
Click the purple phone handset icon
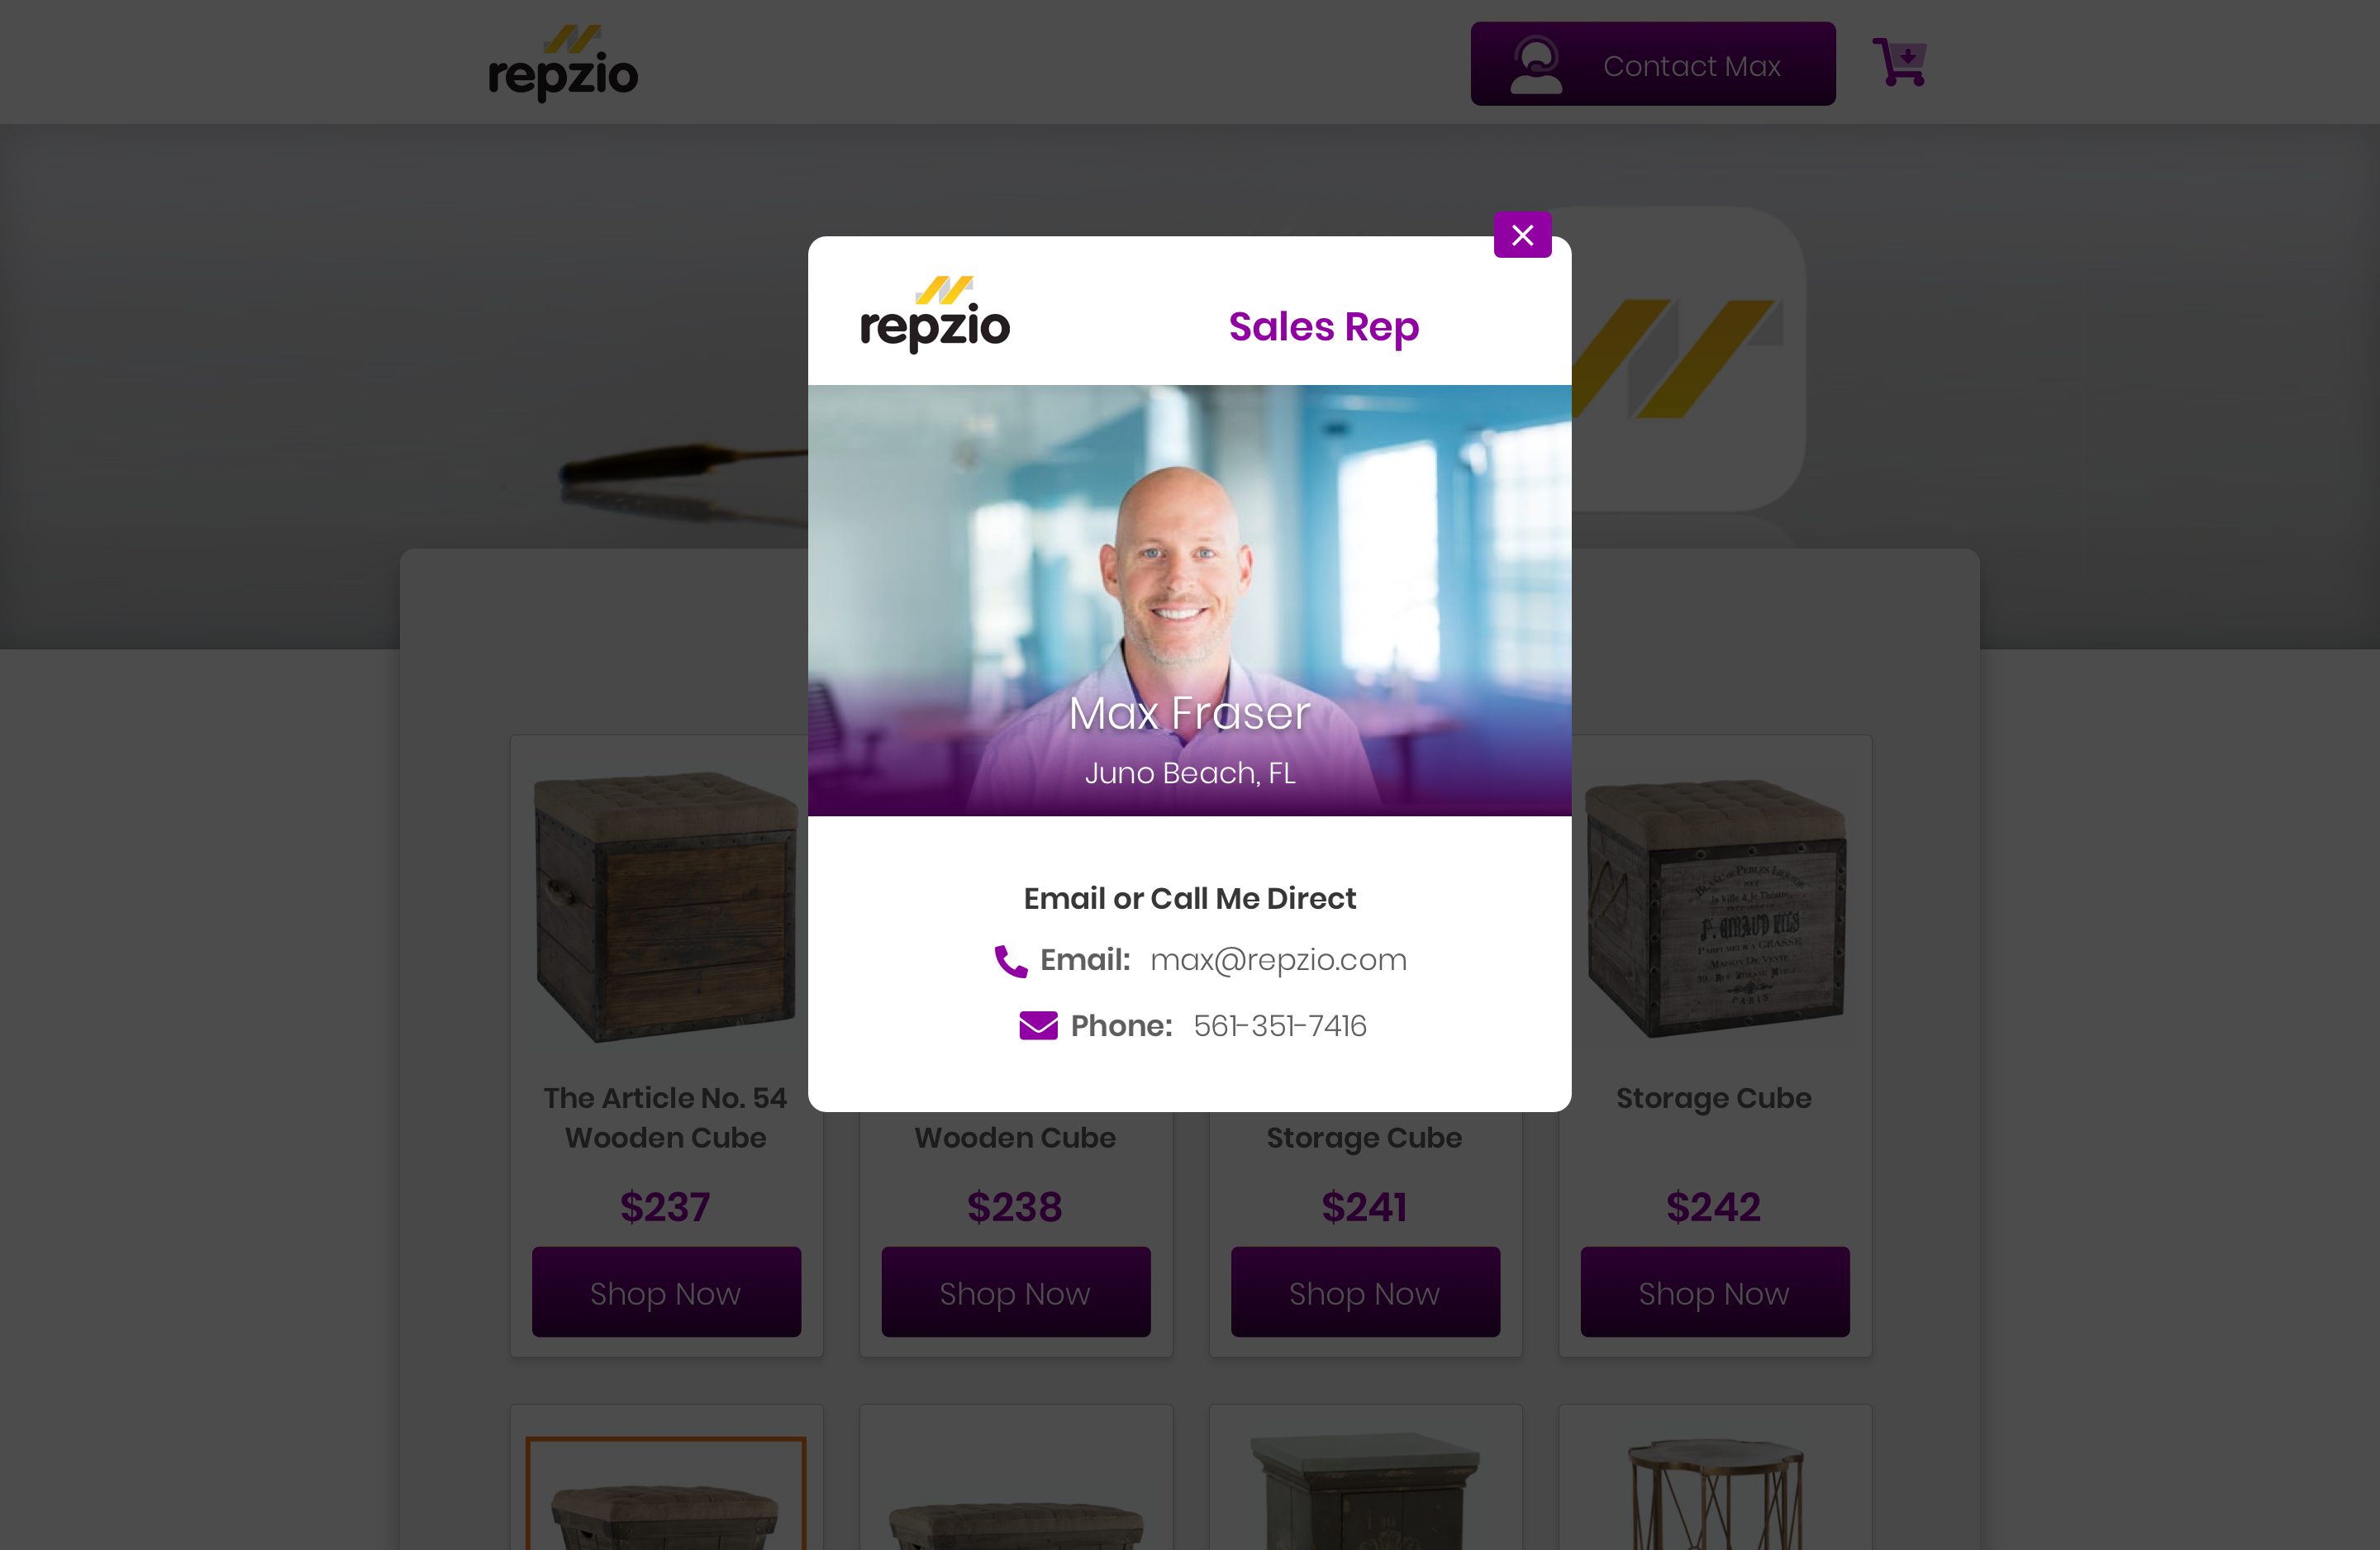(x=1010, y=960)
